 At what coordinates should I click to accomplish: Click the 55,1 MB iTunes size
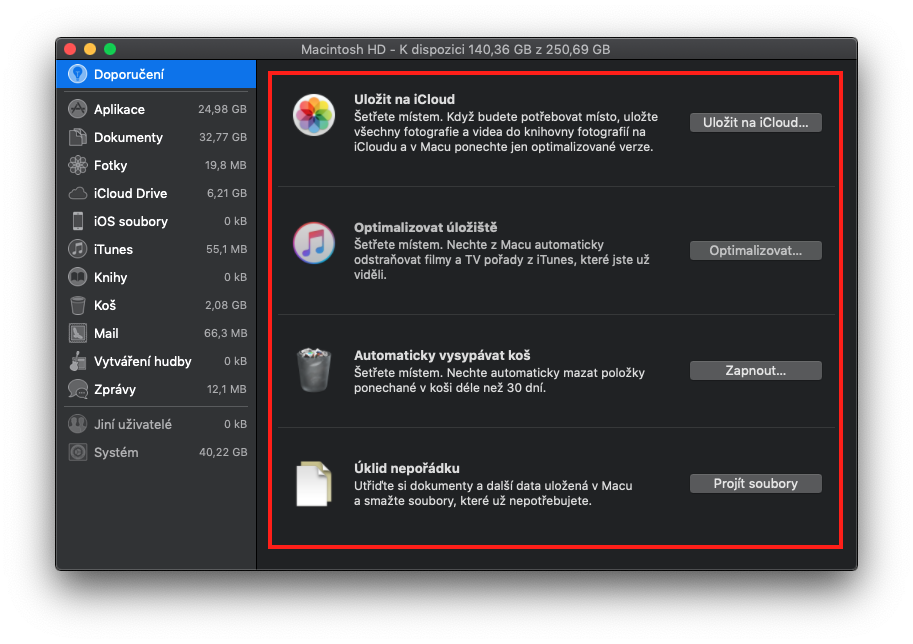click(226, 249)
